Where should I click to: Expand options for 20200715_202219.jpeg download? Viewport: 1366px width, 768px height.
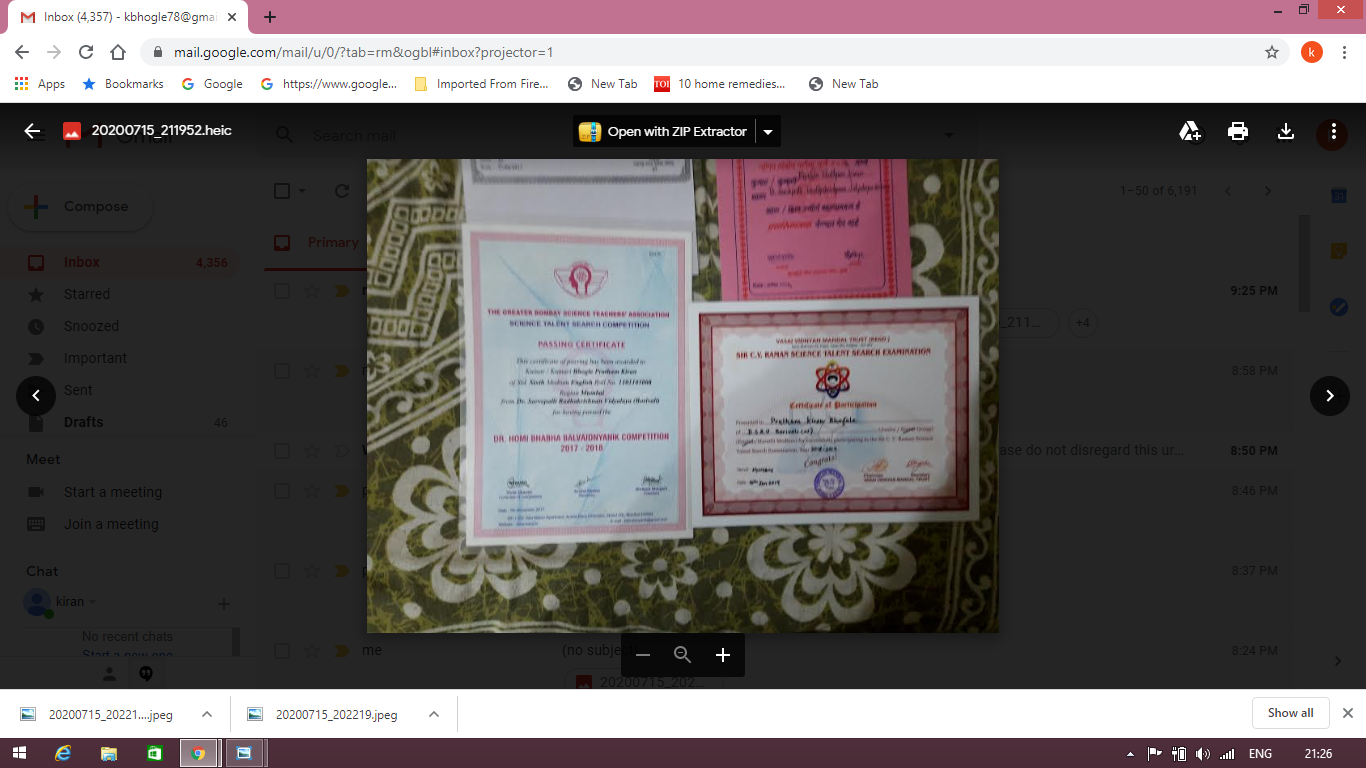434,714
